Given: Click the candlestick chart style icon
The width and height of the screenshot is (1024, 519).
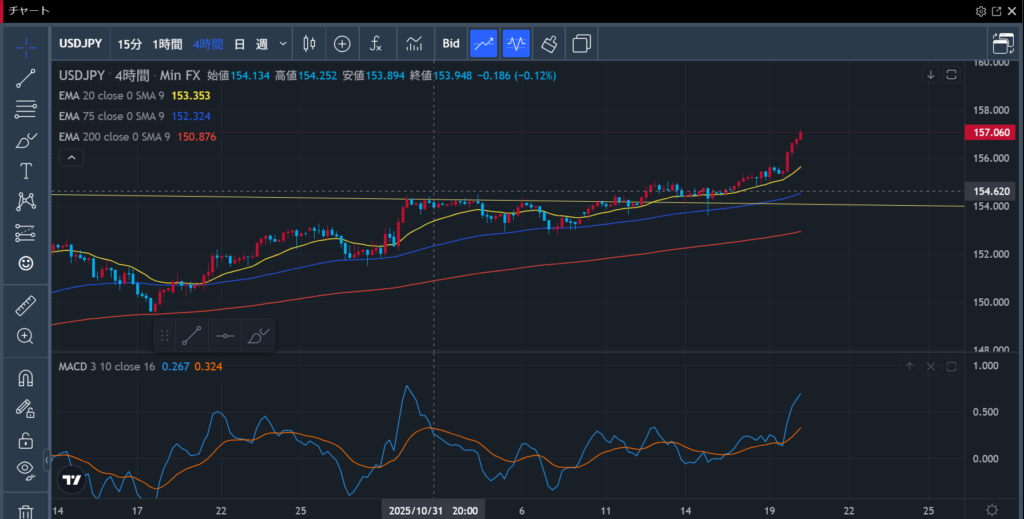Looking at the screenshot, I should point(308,44).
